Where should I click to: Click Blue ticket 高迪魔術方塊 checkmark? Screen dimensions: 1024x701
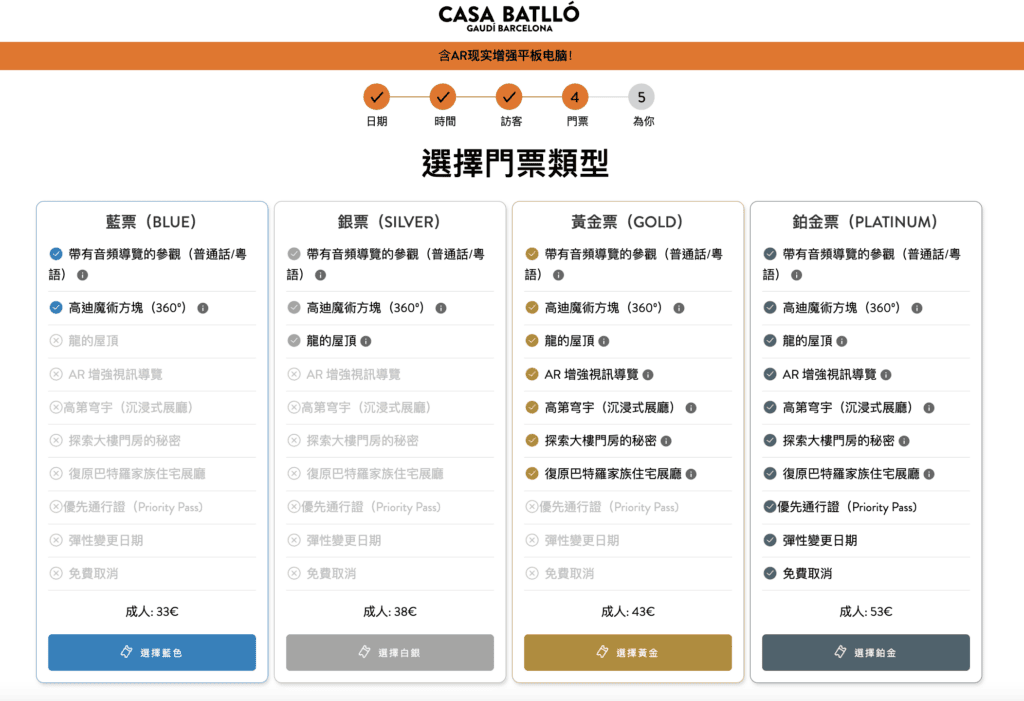point(56,308)
